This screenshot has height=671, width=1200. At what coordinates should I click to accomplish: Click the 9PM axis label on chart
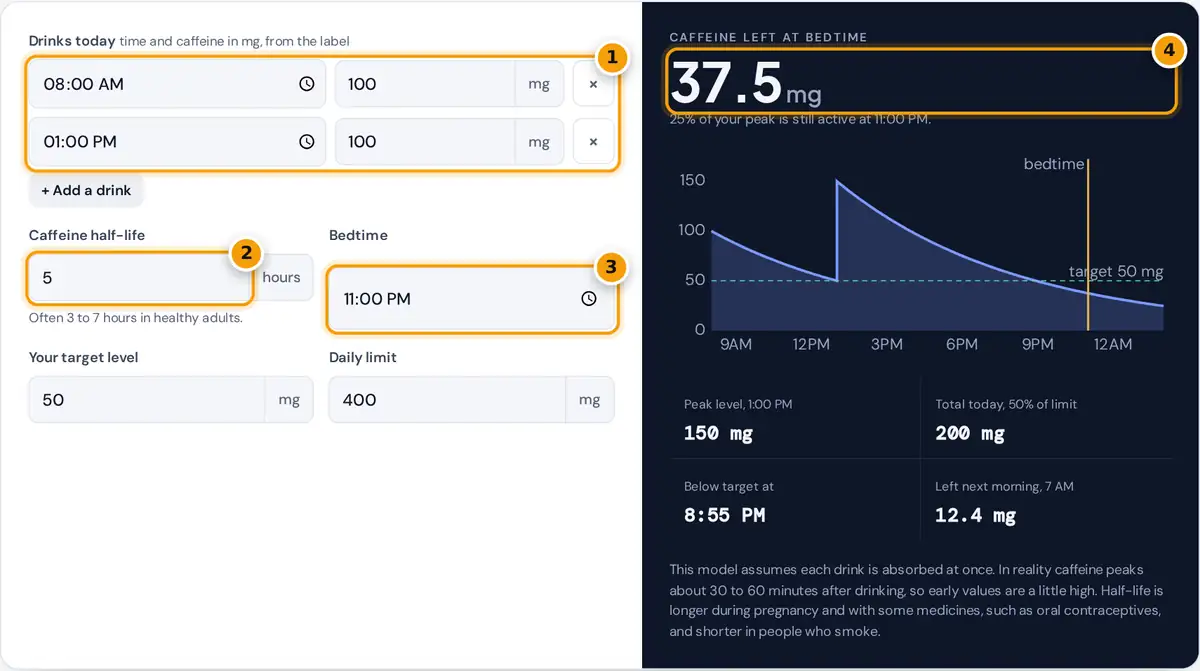[1037, 344]
